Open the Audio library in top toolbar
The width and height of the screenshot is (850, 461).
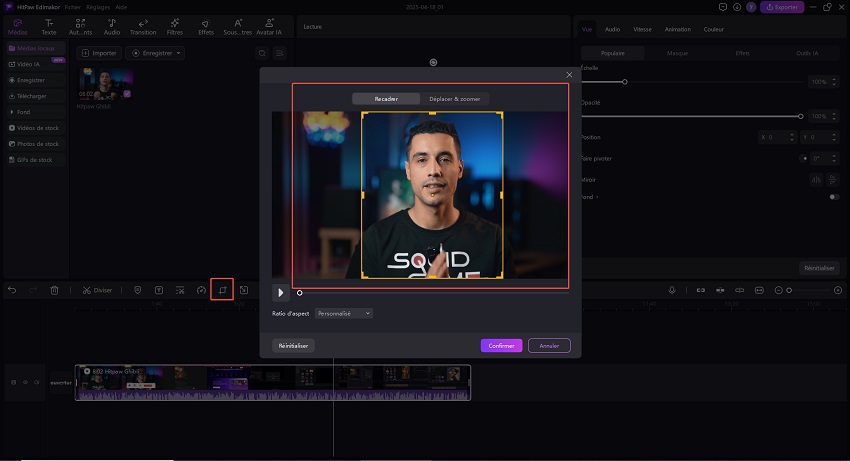pyautogui.click(x=112, y=27)
